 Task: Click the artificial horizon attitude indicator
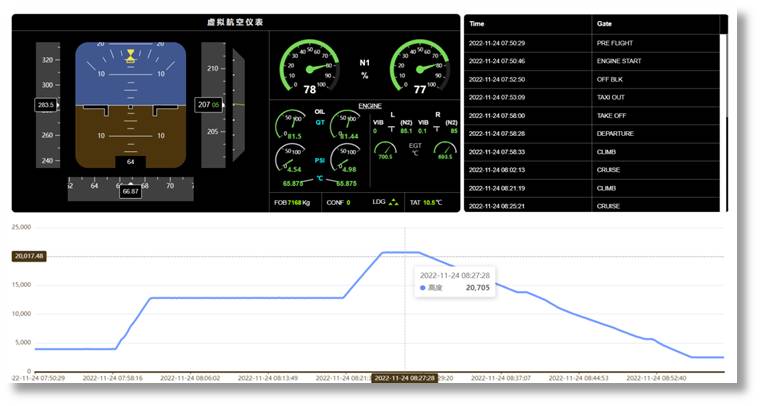(130, 104)
